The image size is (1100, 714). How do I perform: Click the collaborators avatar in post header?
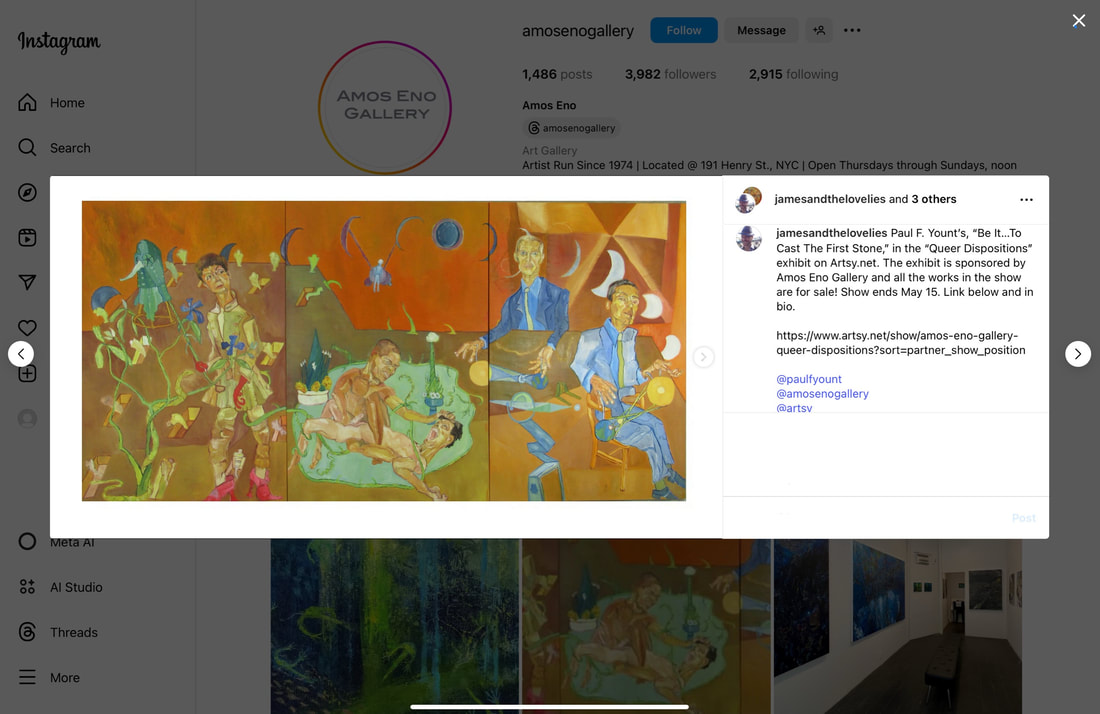pos(749,200)
